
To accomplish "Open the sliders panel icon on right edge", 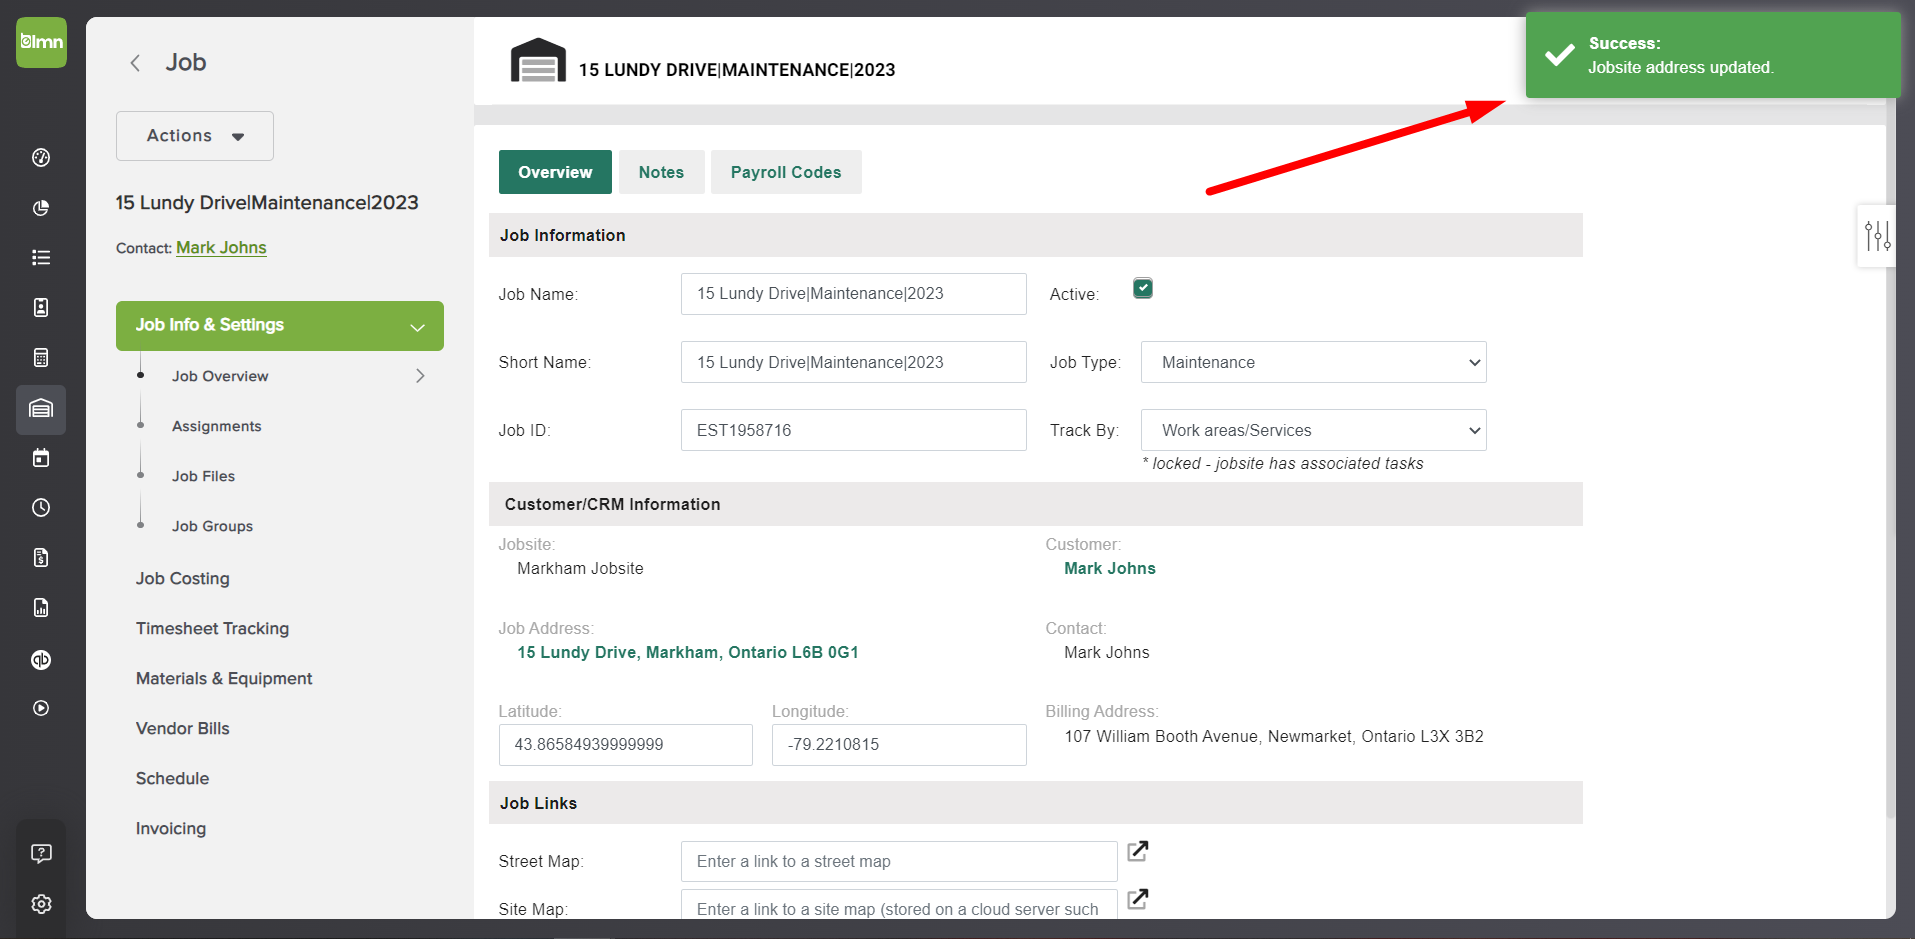I will pyautogui.click(x=1877, y=236).
